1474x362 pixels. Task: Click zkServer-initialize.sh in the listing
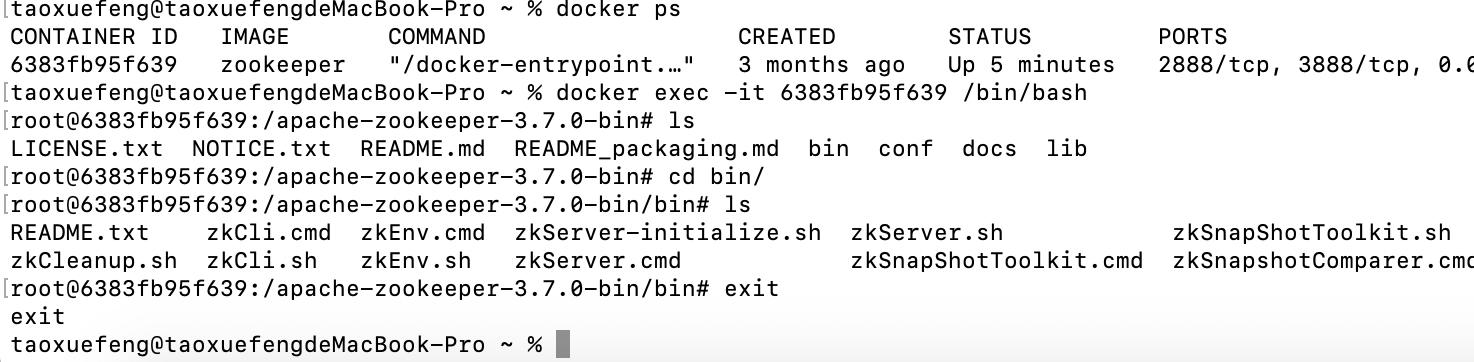tap(668, 233)
